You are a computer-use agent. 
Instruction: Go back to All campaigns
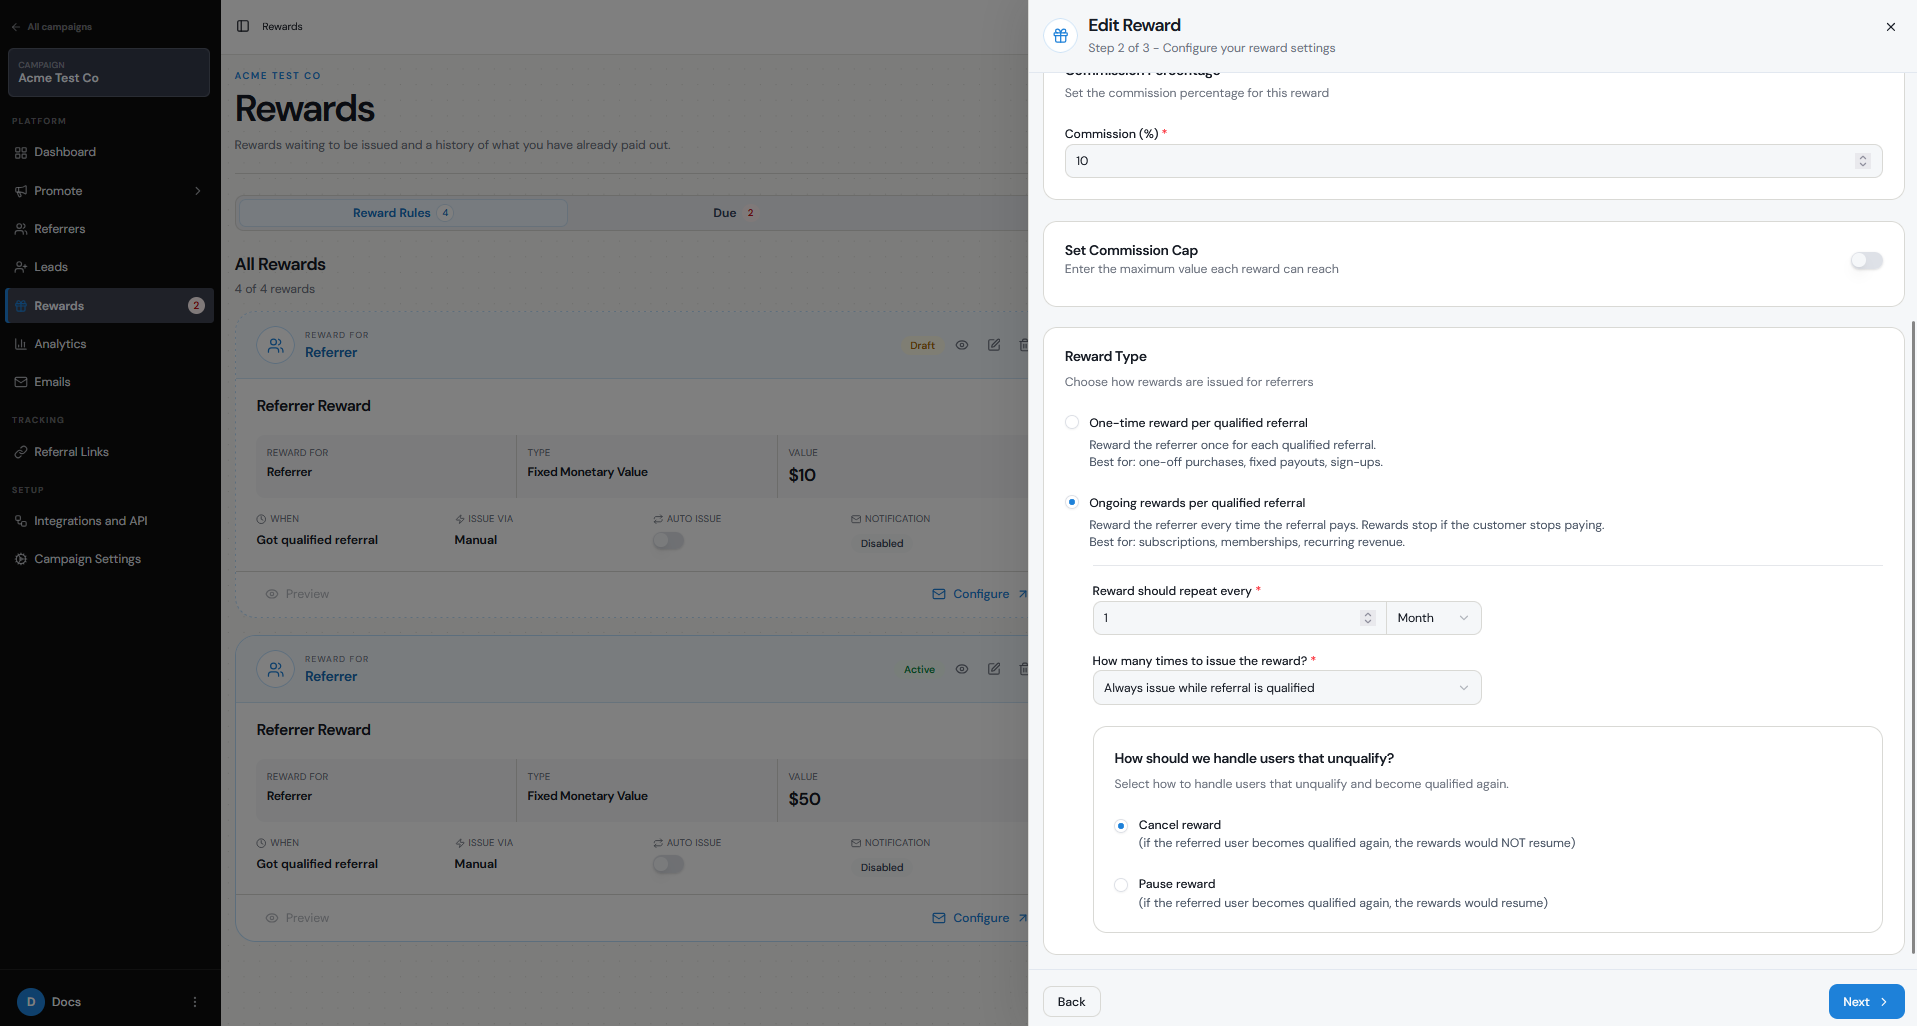52,27
